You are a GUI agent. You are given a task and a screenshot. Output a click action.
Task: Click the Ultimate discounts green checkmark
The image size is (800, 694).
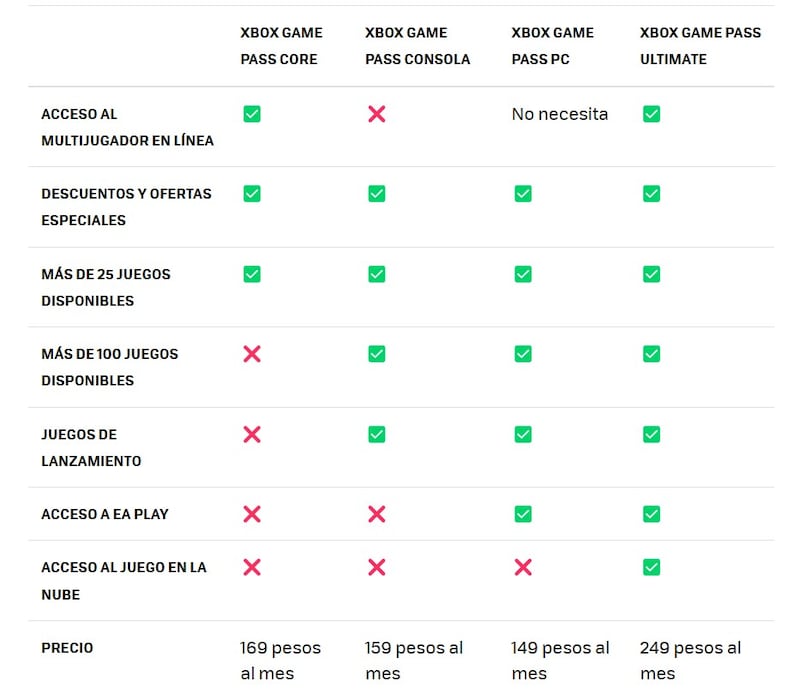[x=651, y=194]
